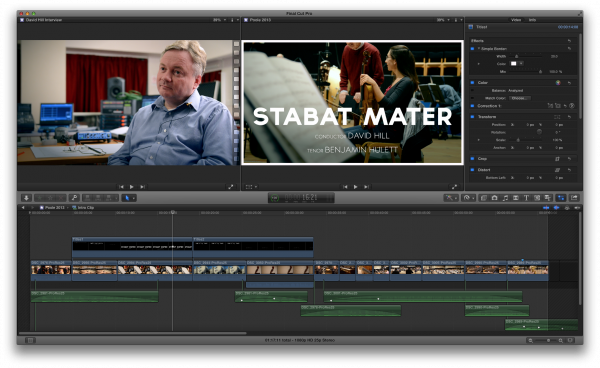Toggle the Transform section checkbox

(472, 117)
